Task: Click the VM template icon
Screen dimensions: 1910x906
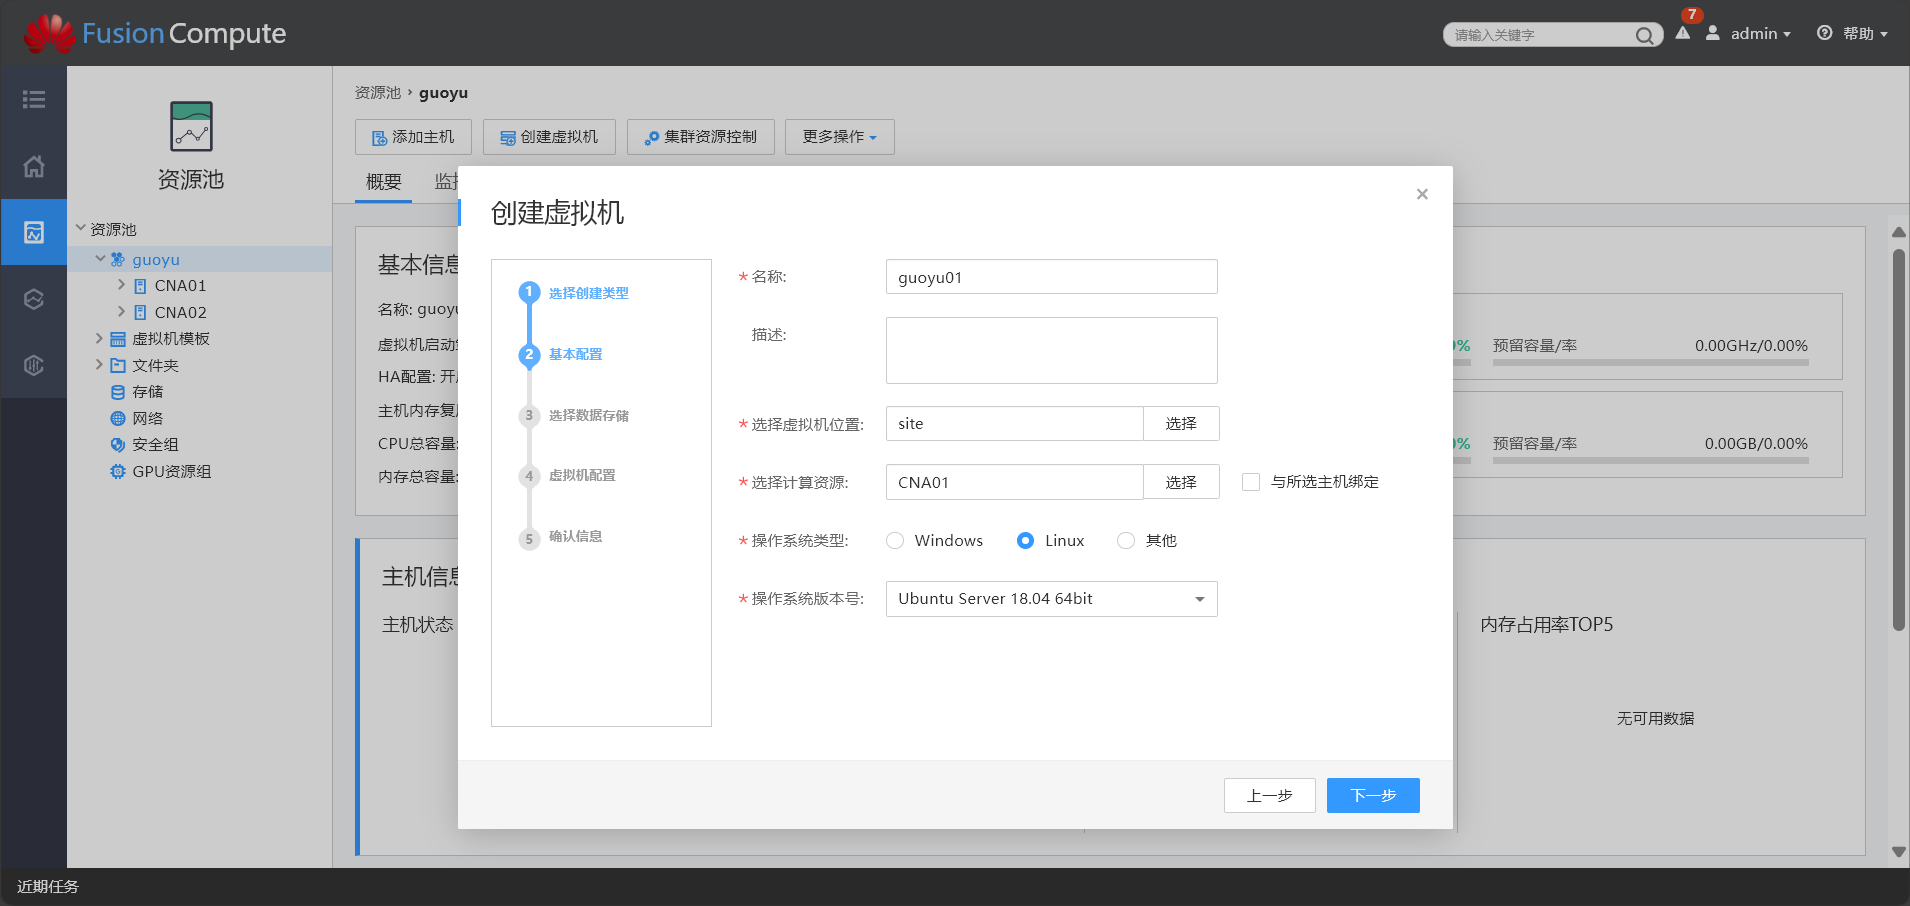Action: pyautogui.click(x=118, y=339)
